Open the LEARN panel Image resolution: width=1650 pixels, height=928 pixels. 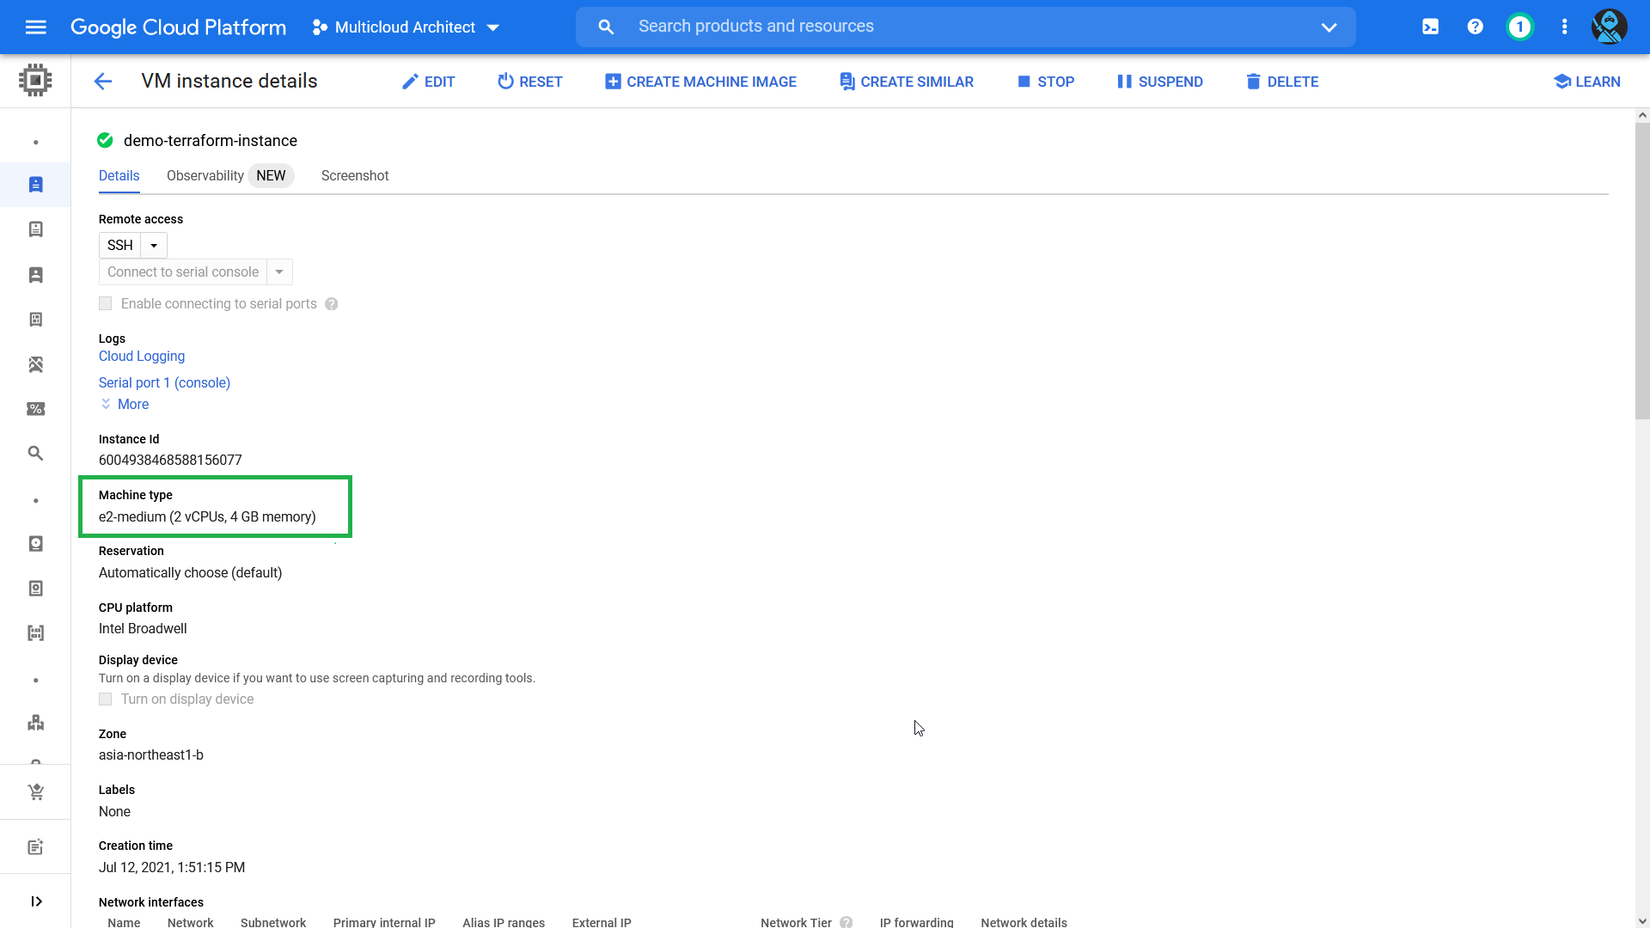(1587, 82)
